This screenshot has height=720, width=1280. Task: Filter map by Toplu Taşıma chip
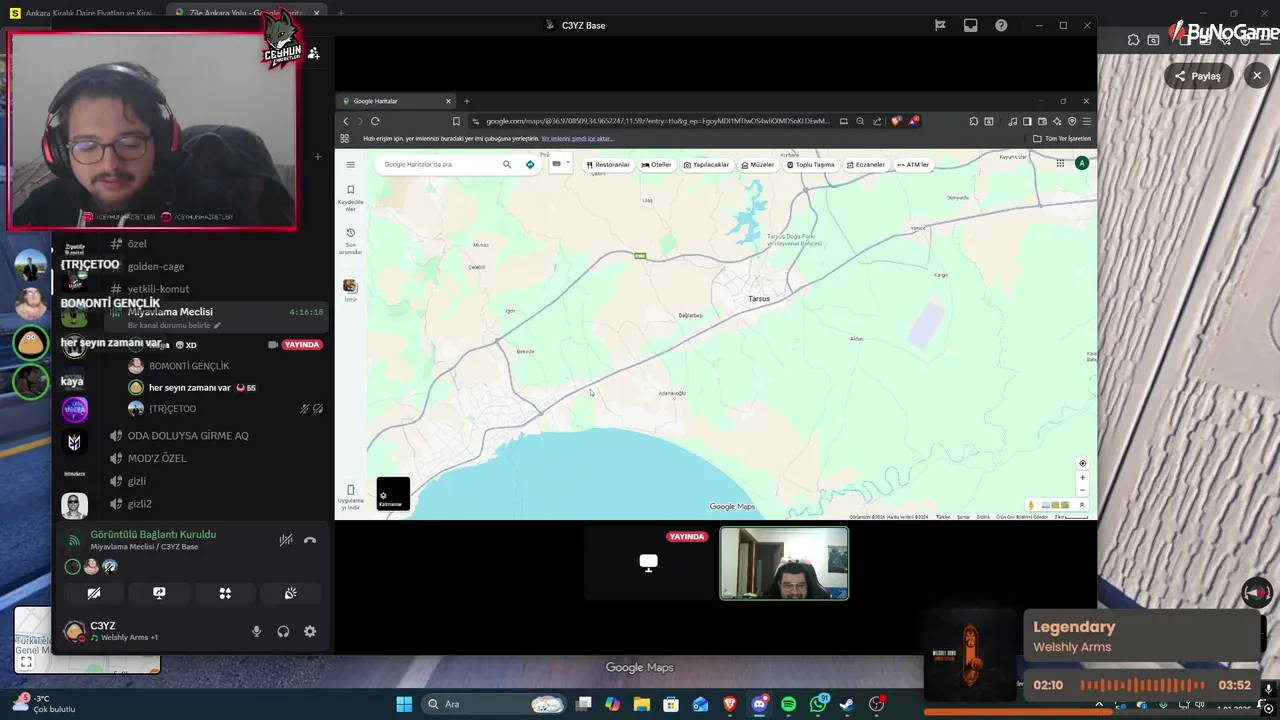[x=811, y=164]
